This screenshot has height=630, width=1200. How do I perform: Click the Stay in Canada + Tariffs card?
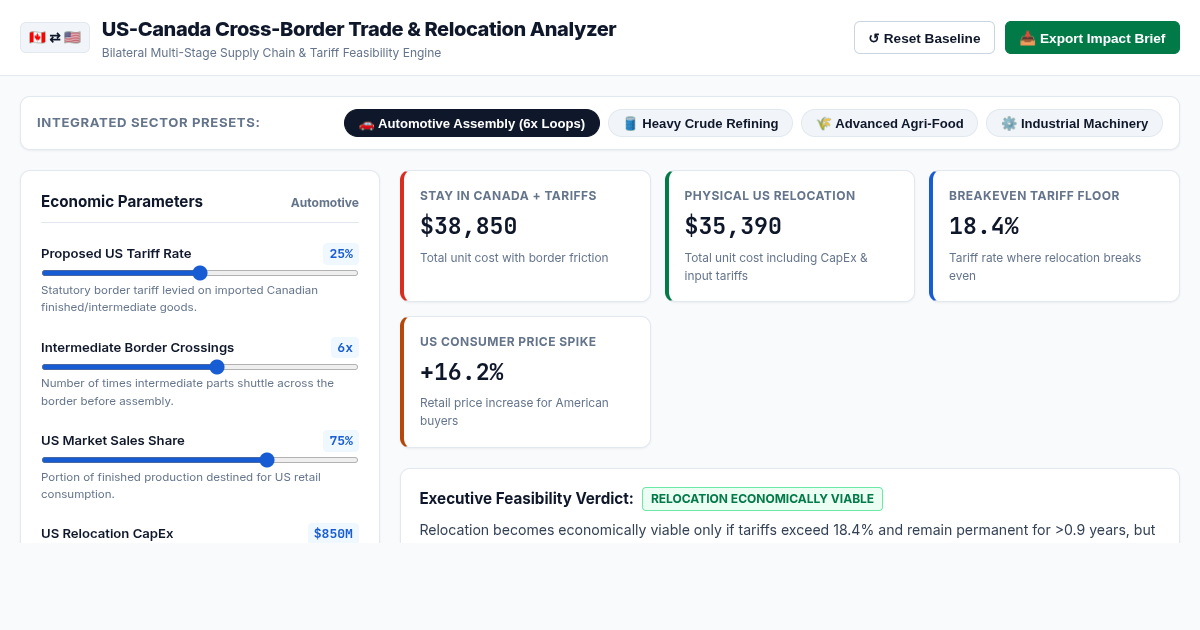coord(525,236)
